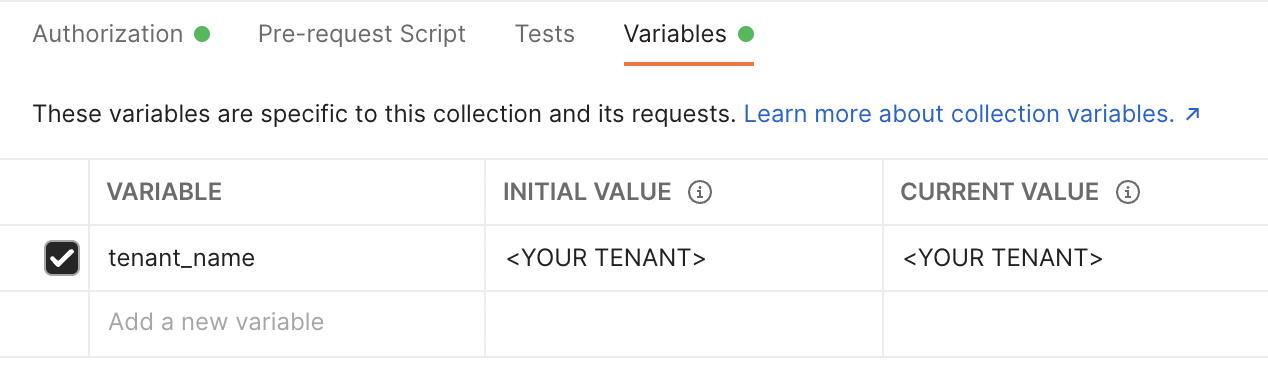Image resolution: width=1268 pixels, height=376 pixels.
Task: Click the tenant_name variable name field
Action: 287,258
